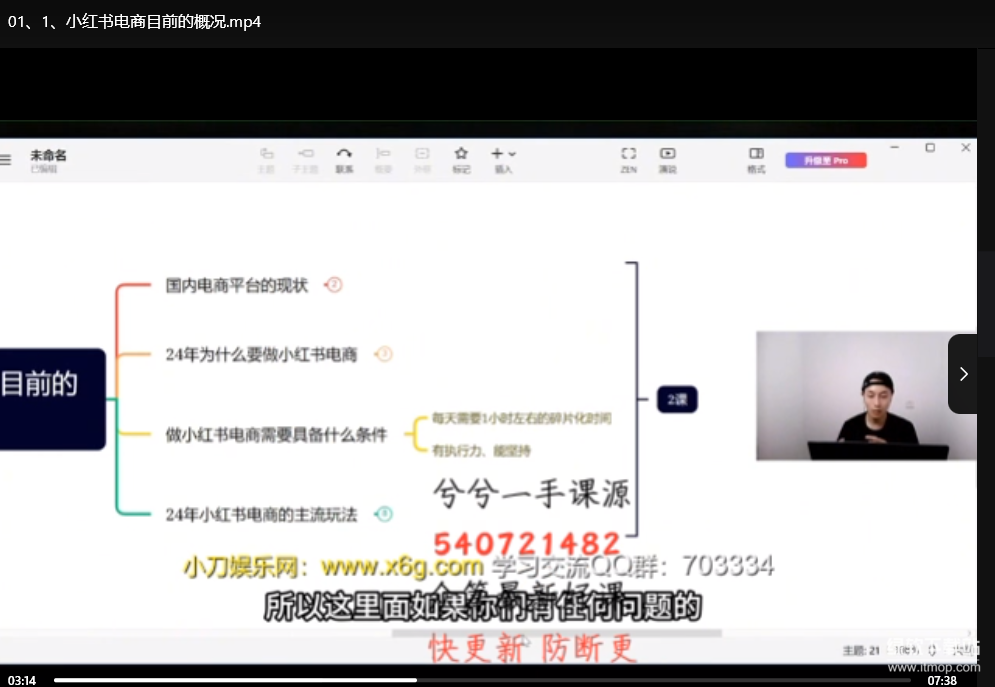The image size is (995, 687).
Task: Select the 有执行力、能坚持 subtopic
Action: 481,451
